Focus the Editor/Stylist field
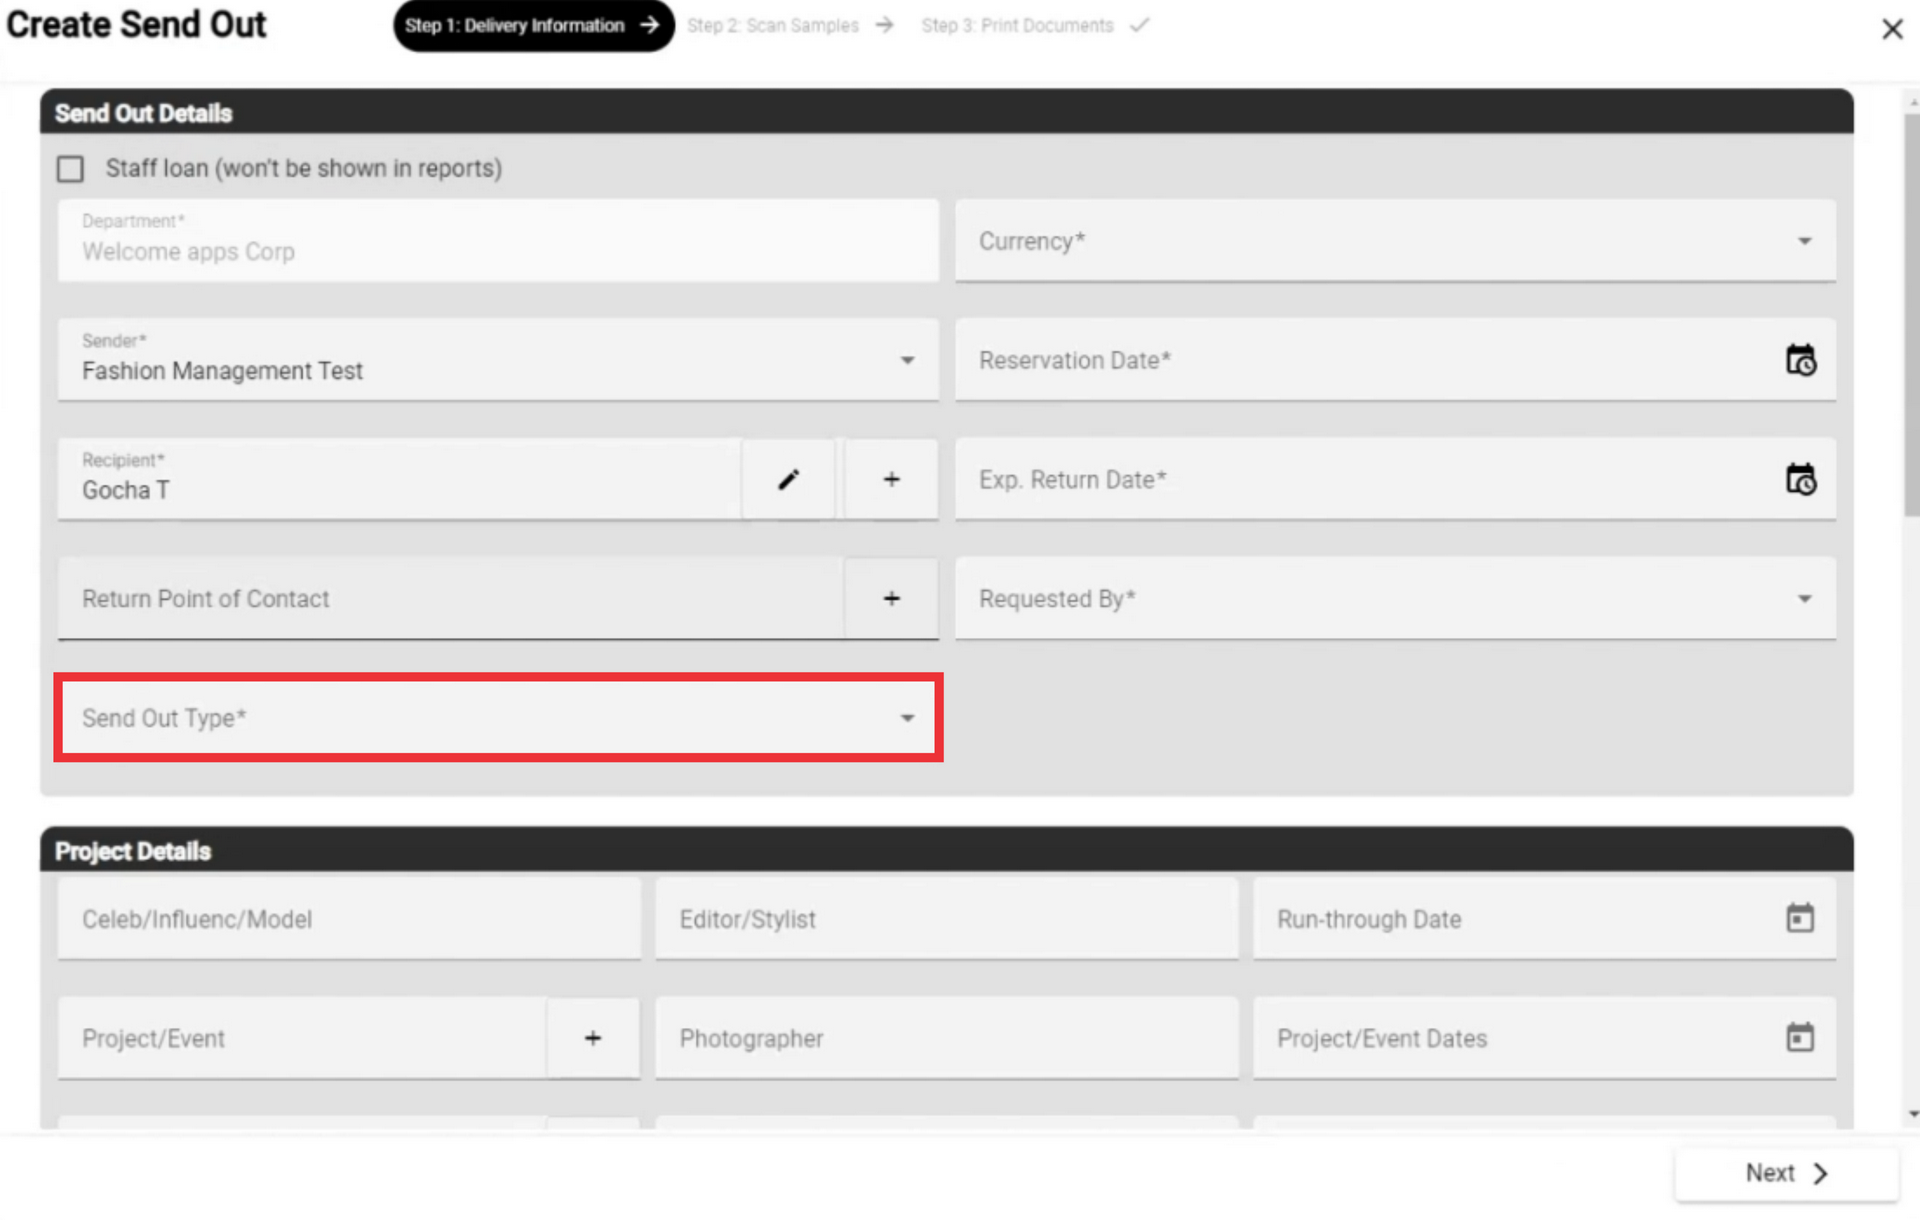 pyautogui.click(x=946, y=919)
